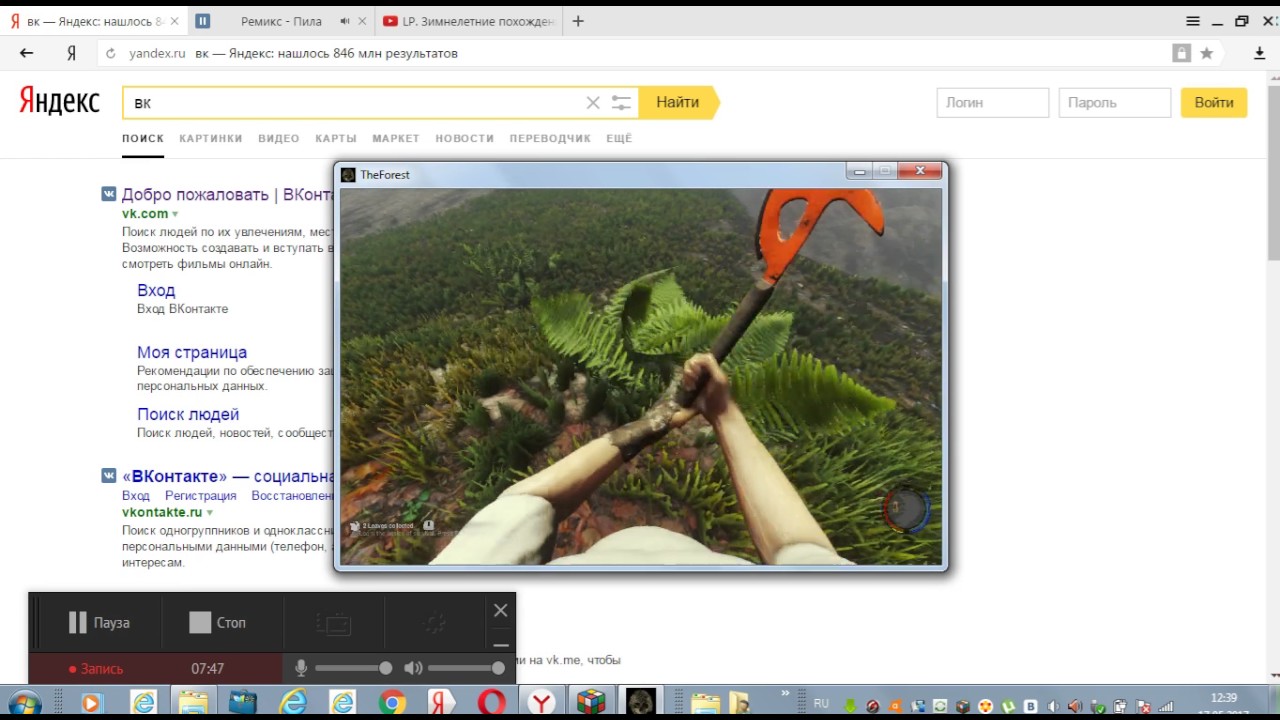Viewport: 1280px width, 720px height.
Task: Click the 'Пароль' input field
Action: pyautogui.click(x=1115, y=102)
